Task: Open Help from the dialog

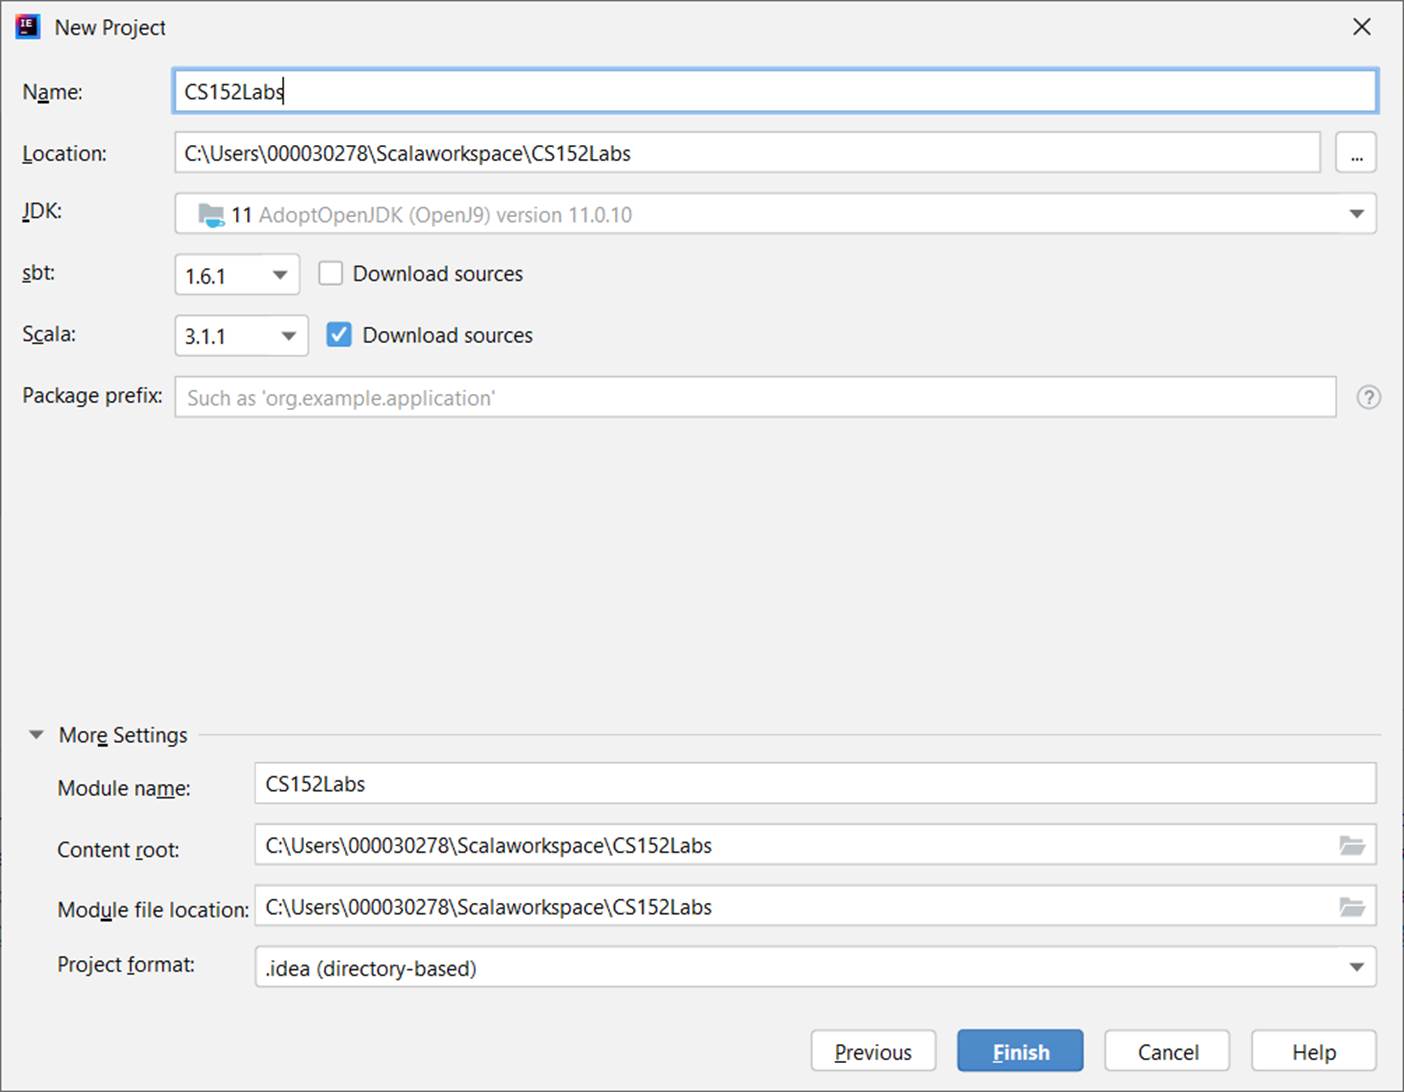Action: [x=1313, y=1051]
